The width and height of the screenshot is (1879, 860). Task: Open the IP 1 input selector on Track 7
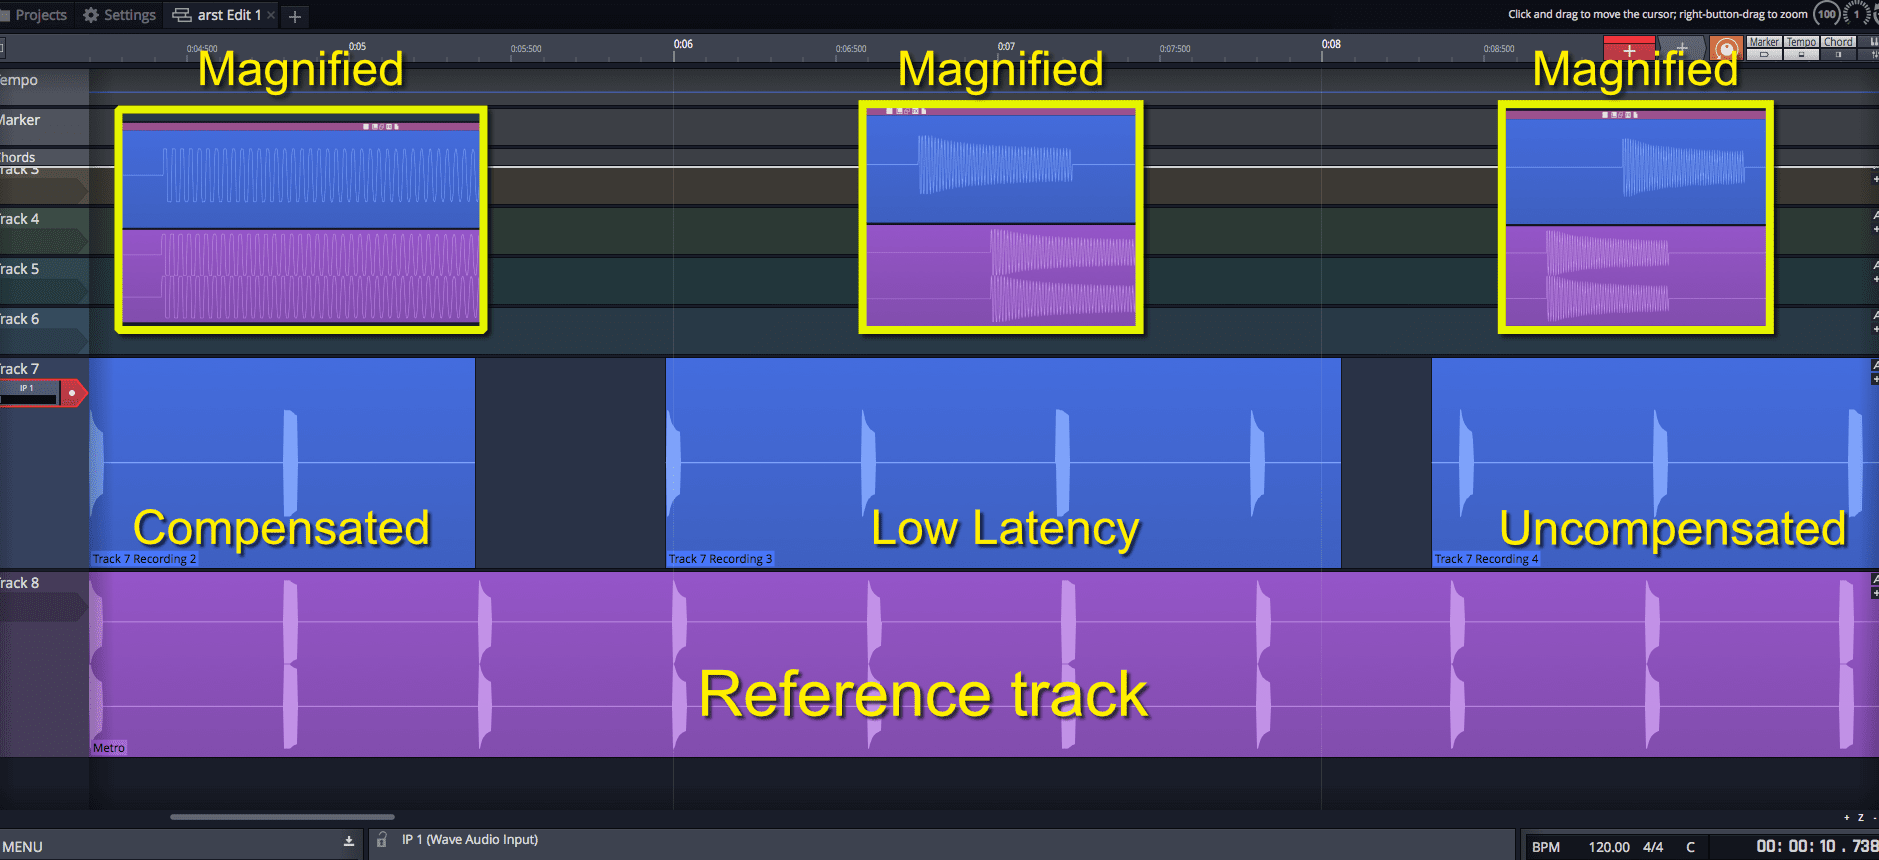click(x=28, y=389)
